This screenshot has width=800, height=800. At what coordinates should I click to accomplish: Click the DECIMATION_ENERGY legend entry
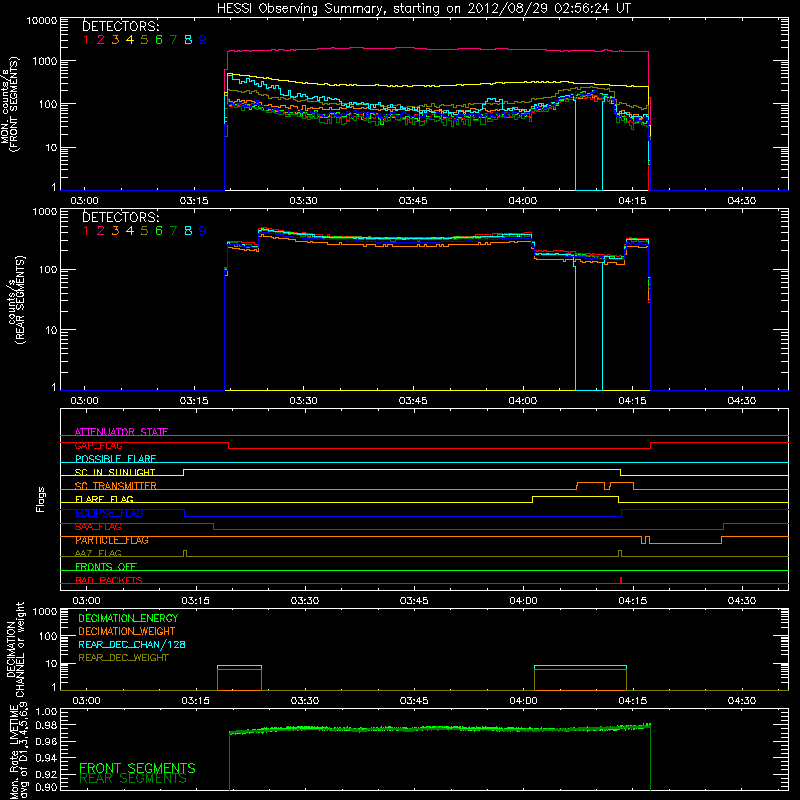pos(128,618)
